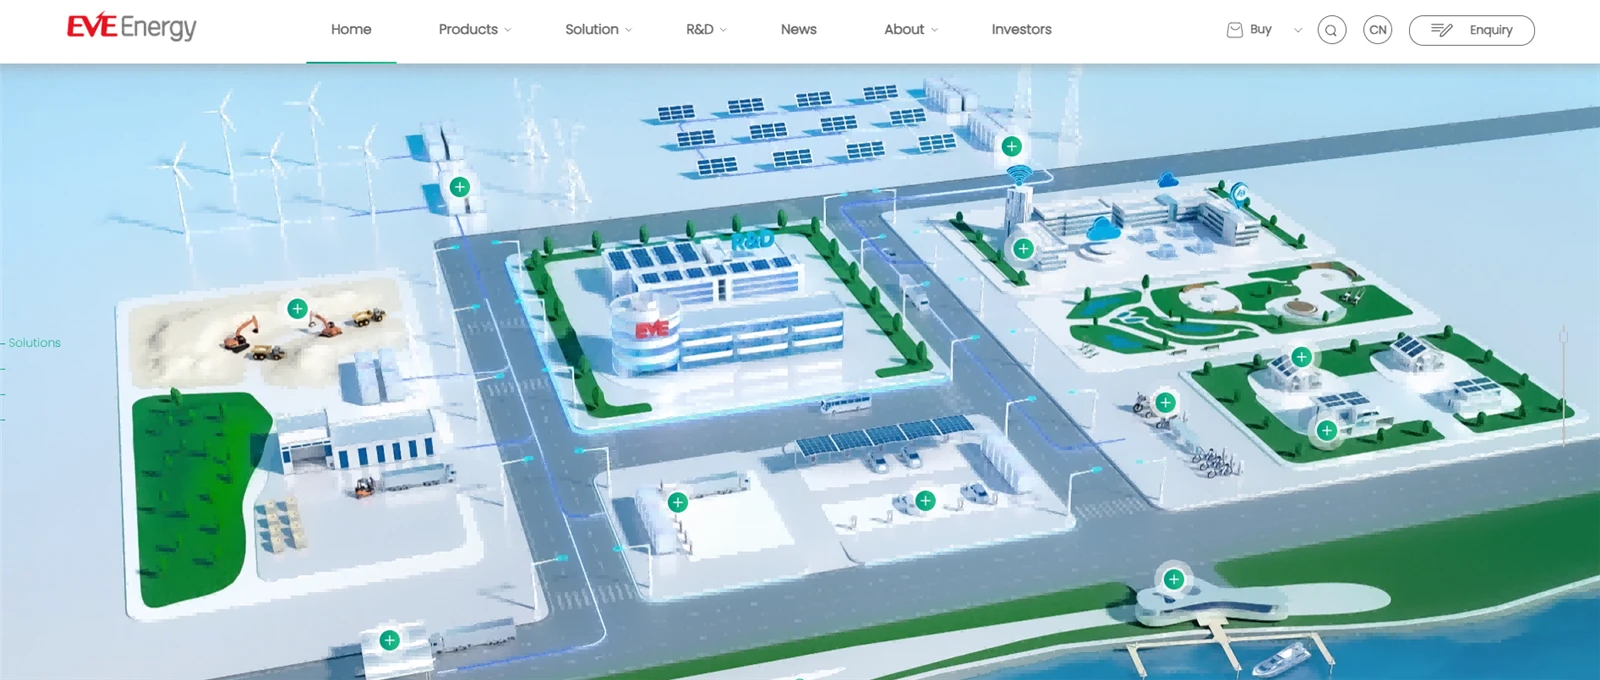The image size is (1600, 680).
Task: Click plus hotspot near wind turbine storage
Action: [x=459, y=187]
